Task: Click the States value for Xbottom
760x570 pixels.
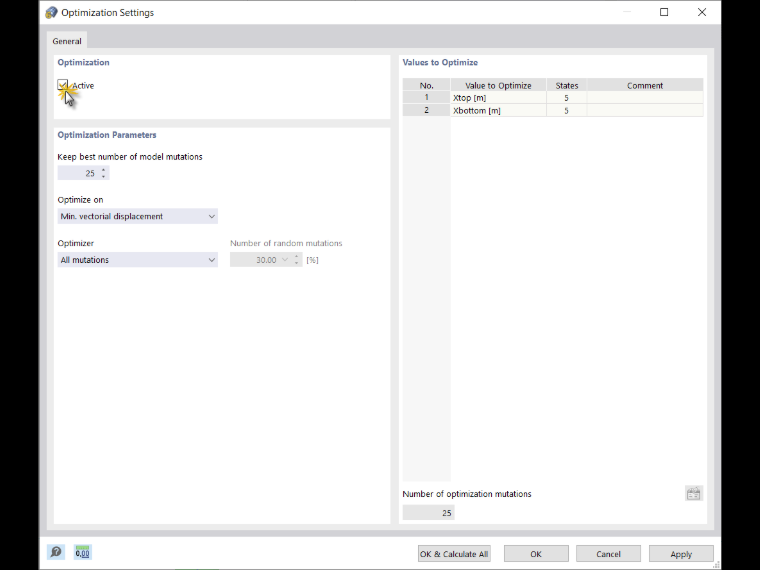Action: [567, 111]
